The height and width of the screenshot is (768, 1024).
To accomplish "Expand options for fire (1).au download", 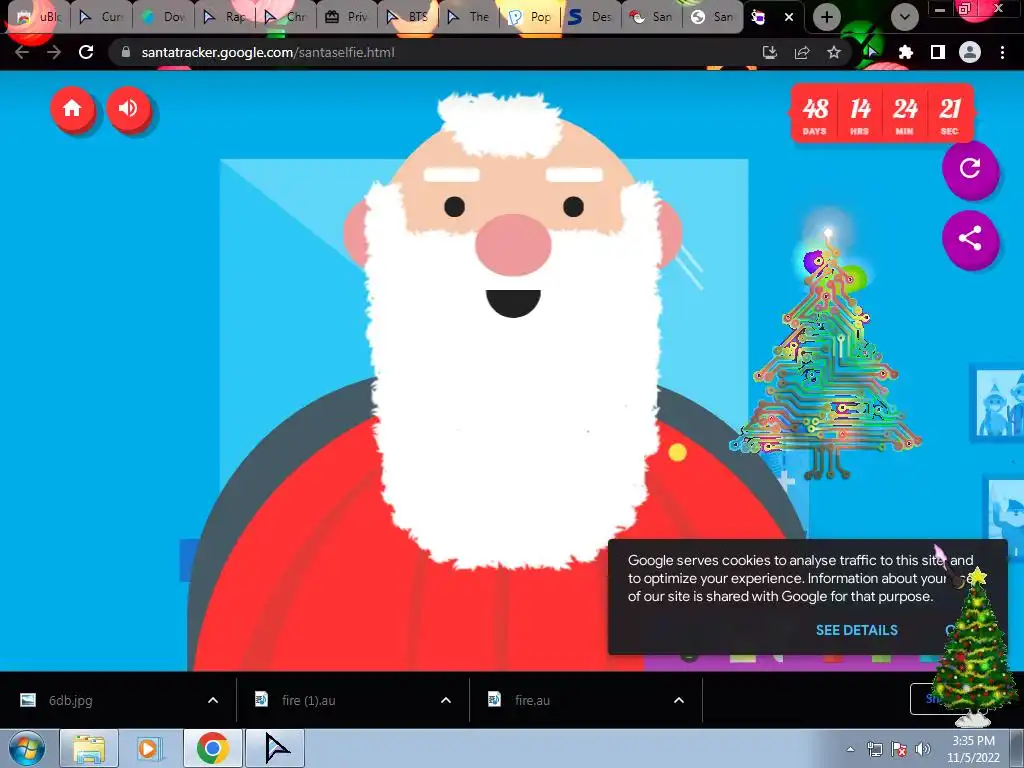I will pyautogui.click(x=446, y=700).
